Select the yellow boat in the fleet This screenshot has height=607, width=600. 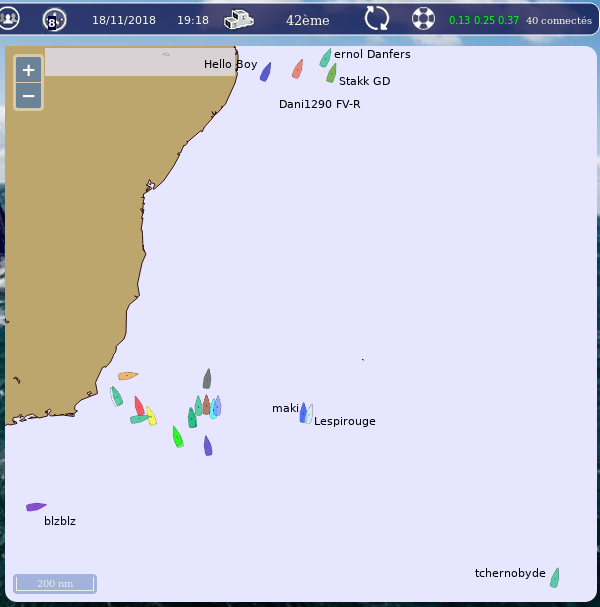tap(151, 416)
